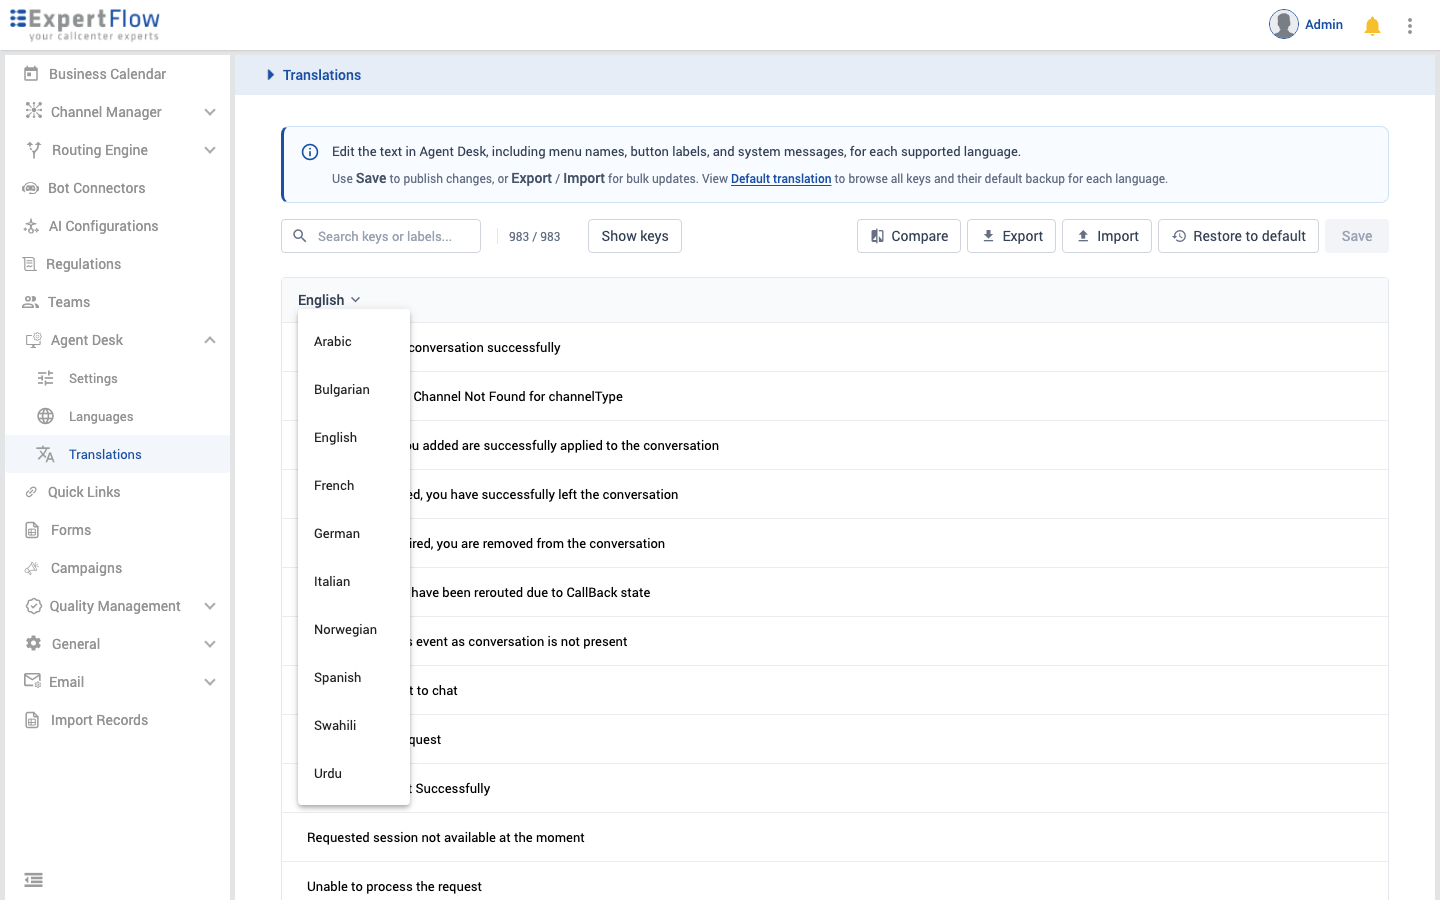The image size is (1440, 900).
Task: Select Swahili option
Action: pyautogui.click(x=354, y=726)
